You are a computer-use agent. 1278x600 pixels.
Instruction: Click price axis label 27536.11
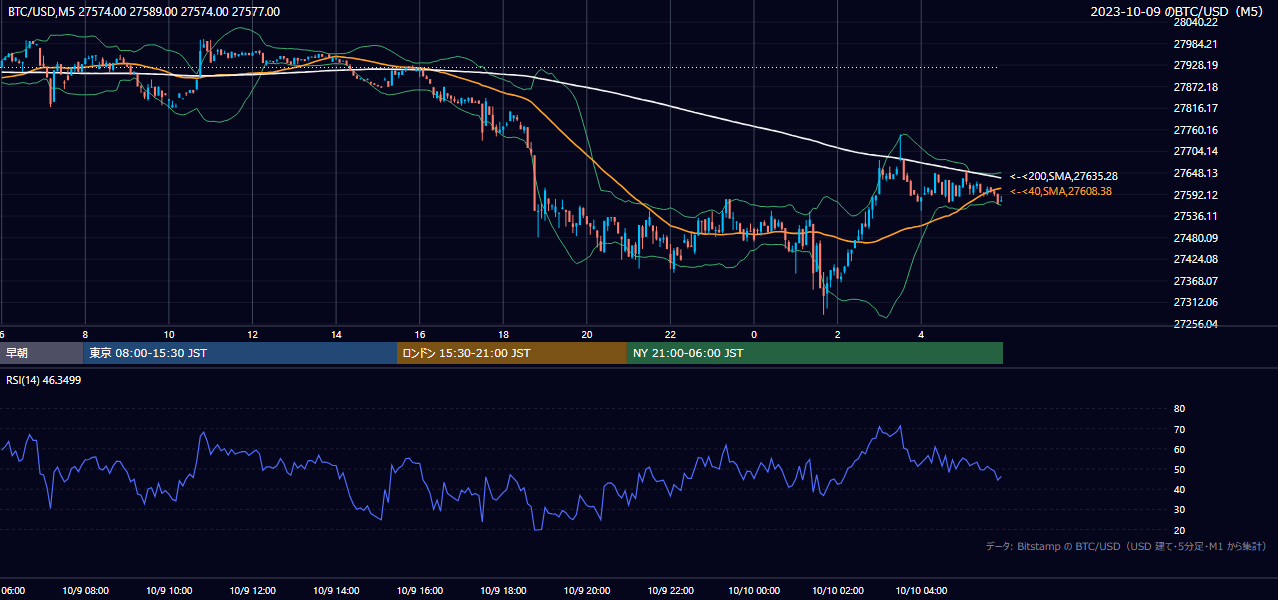click(x=1195, y=216)
